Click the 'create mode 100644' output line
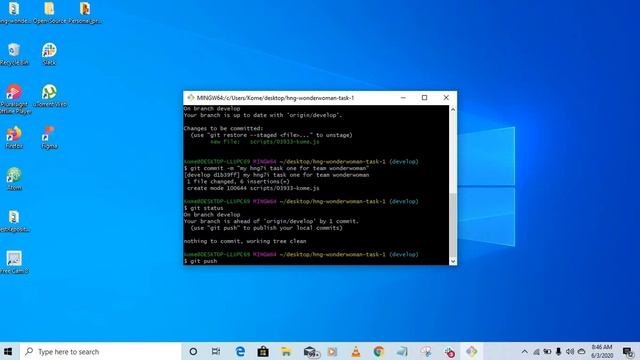Screen dimensions: 640x360 (253, 188)
